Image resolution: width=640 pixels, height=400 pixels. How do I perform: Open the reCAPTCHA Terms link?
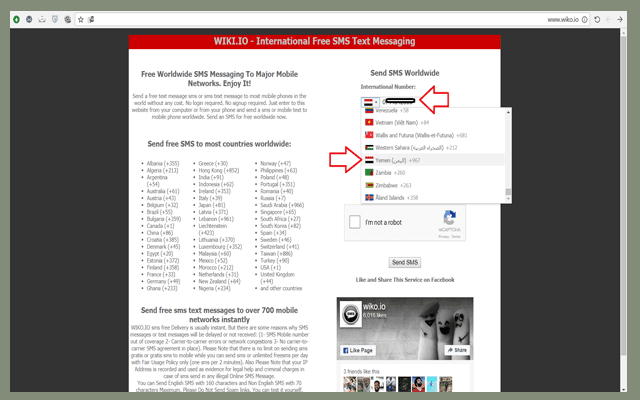pos(456,236)
